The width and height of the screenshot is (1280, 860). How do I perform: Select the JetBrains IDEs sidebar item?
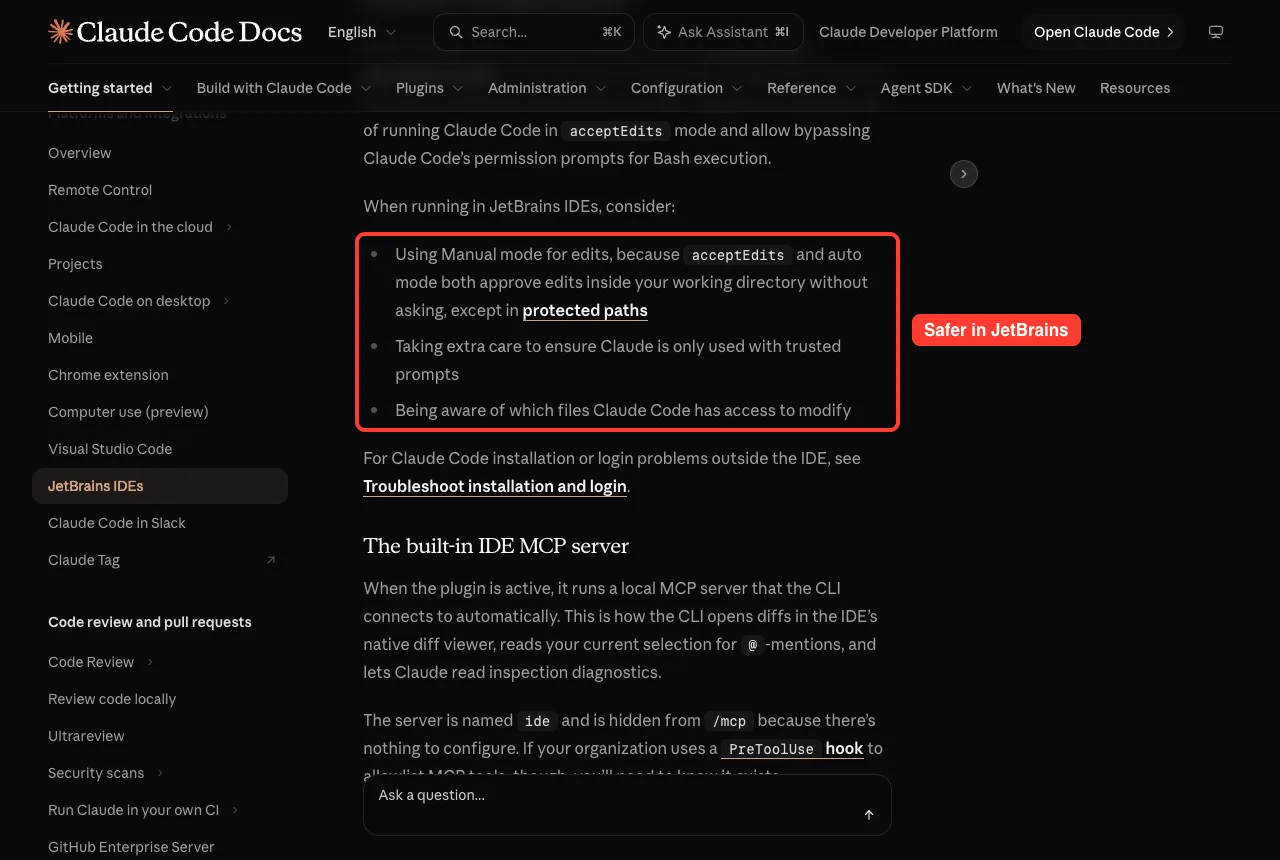[160, 486]
